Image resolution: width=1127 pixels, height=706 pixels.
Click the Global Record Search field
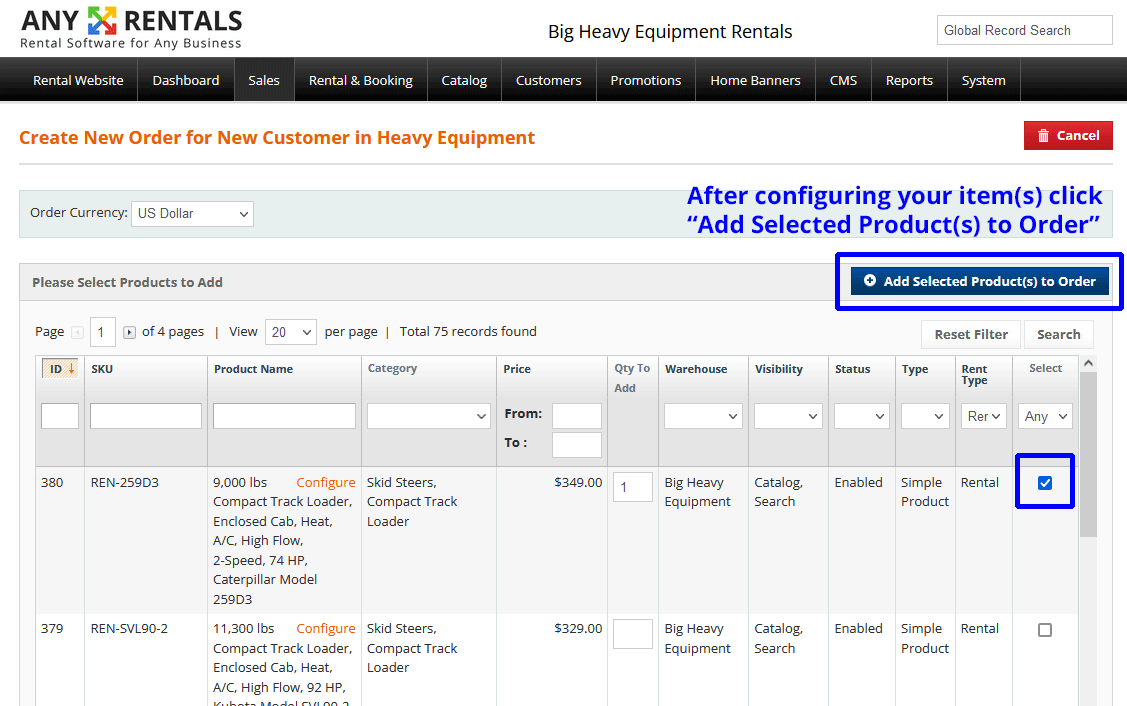pyautogui.click(x=1024, y=30)
